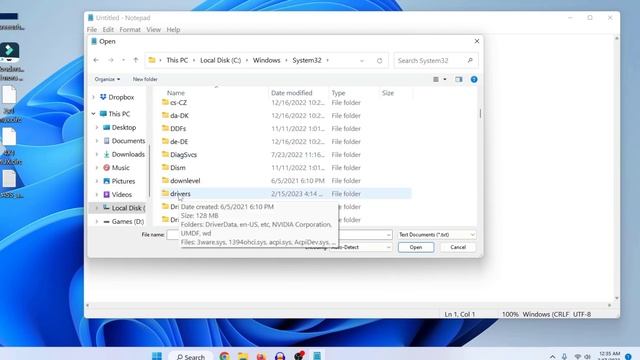
Task: Select Videos in navigation pane
Action: pos(122,195)
